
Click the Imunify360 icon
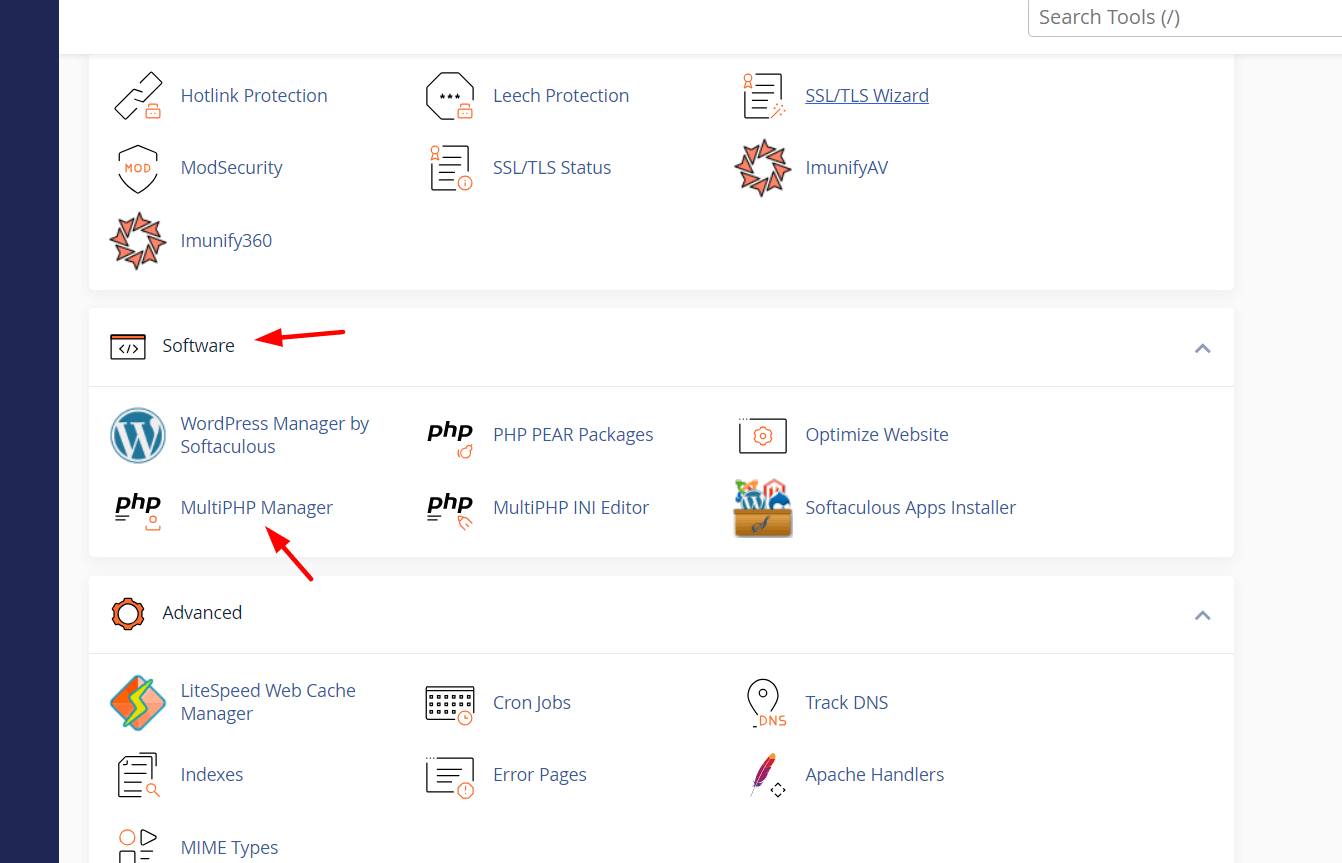(x=138, y=241)
